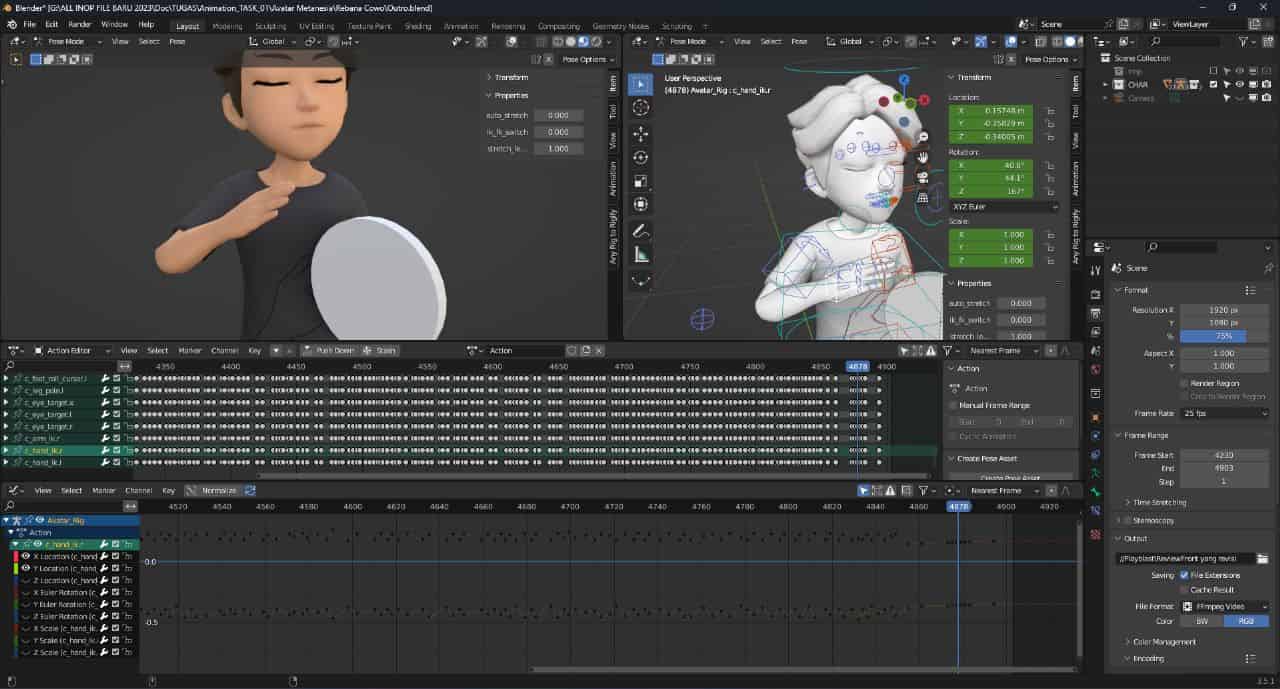This screenshot has height=689, width=1280.
Task: Open the XYZ Euler rotation mode dropdown
Action: [x=1003, y=206]
